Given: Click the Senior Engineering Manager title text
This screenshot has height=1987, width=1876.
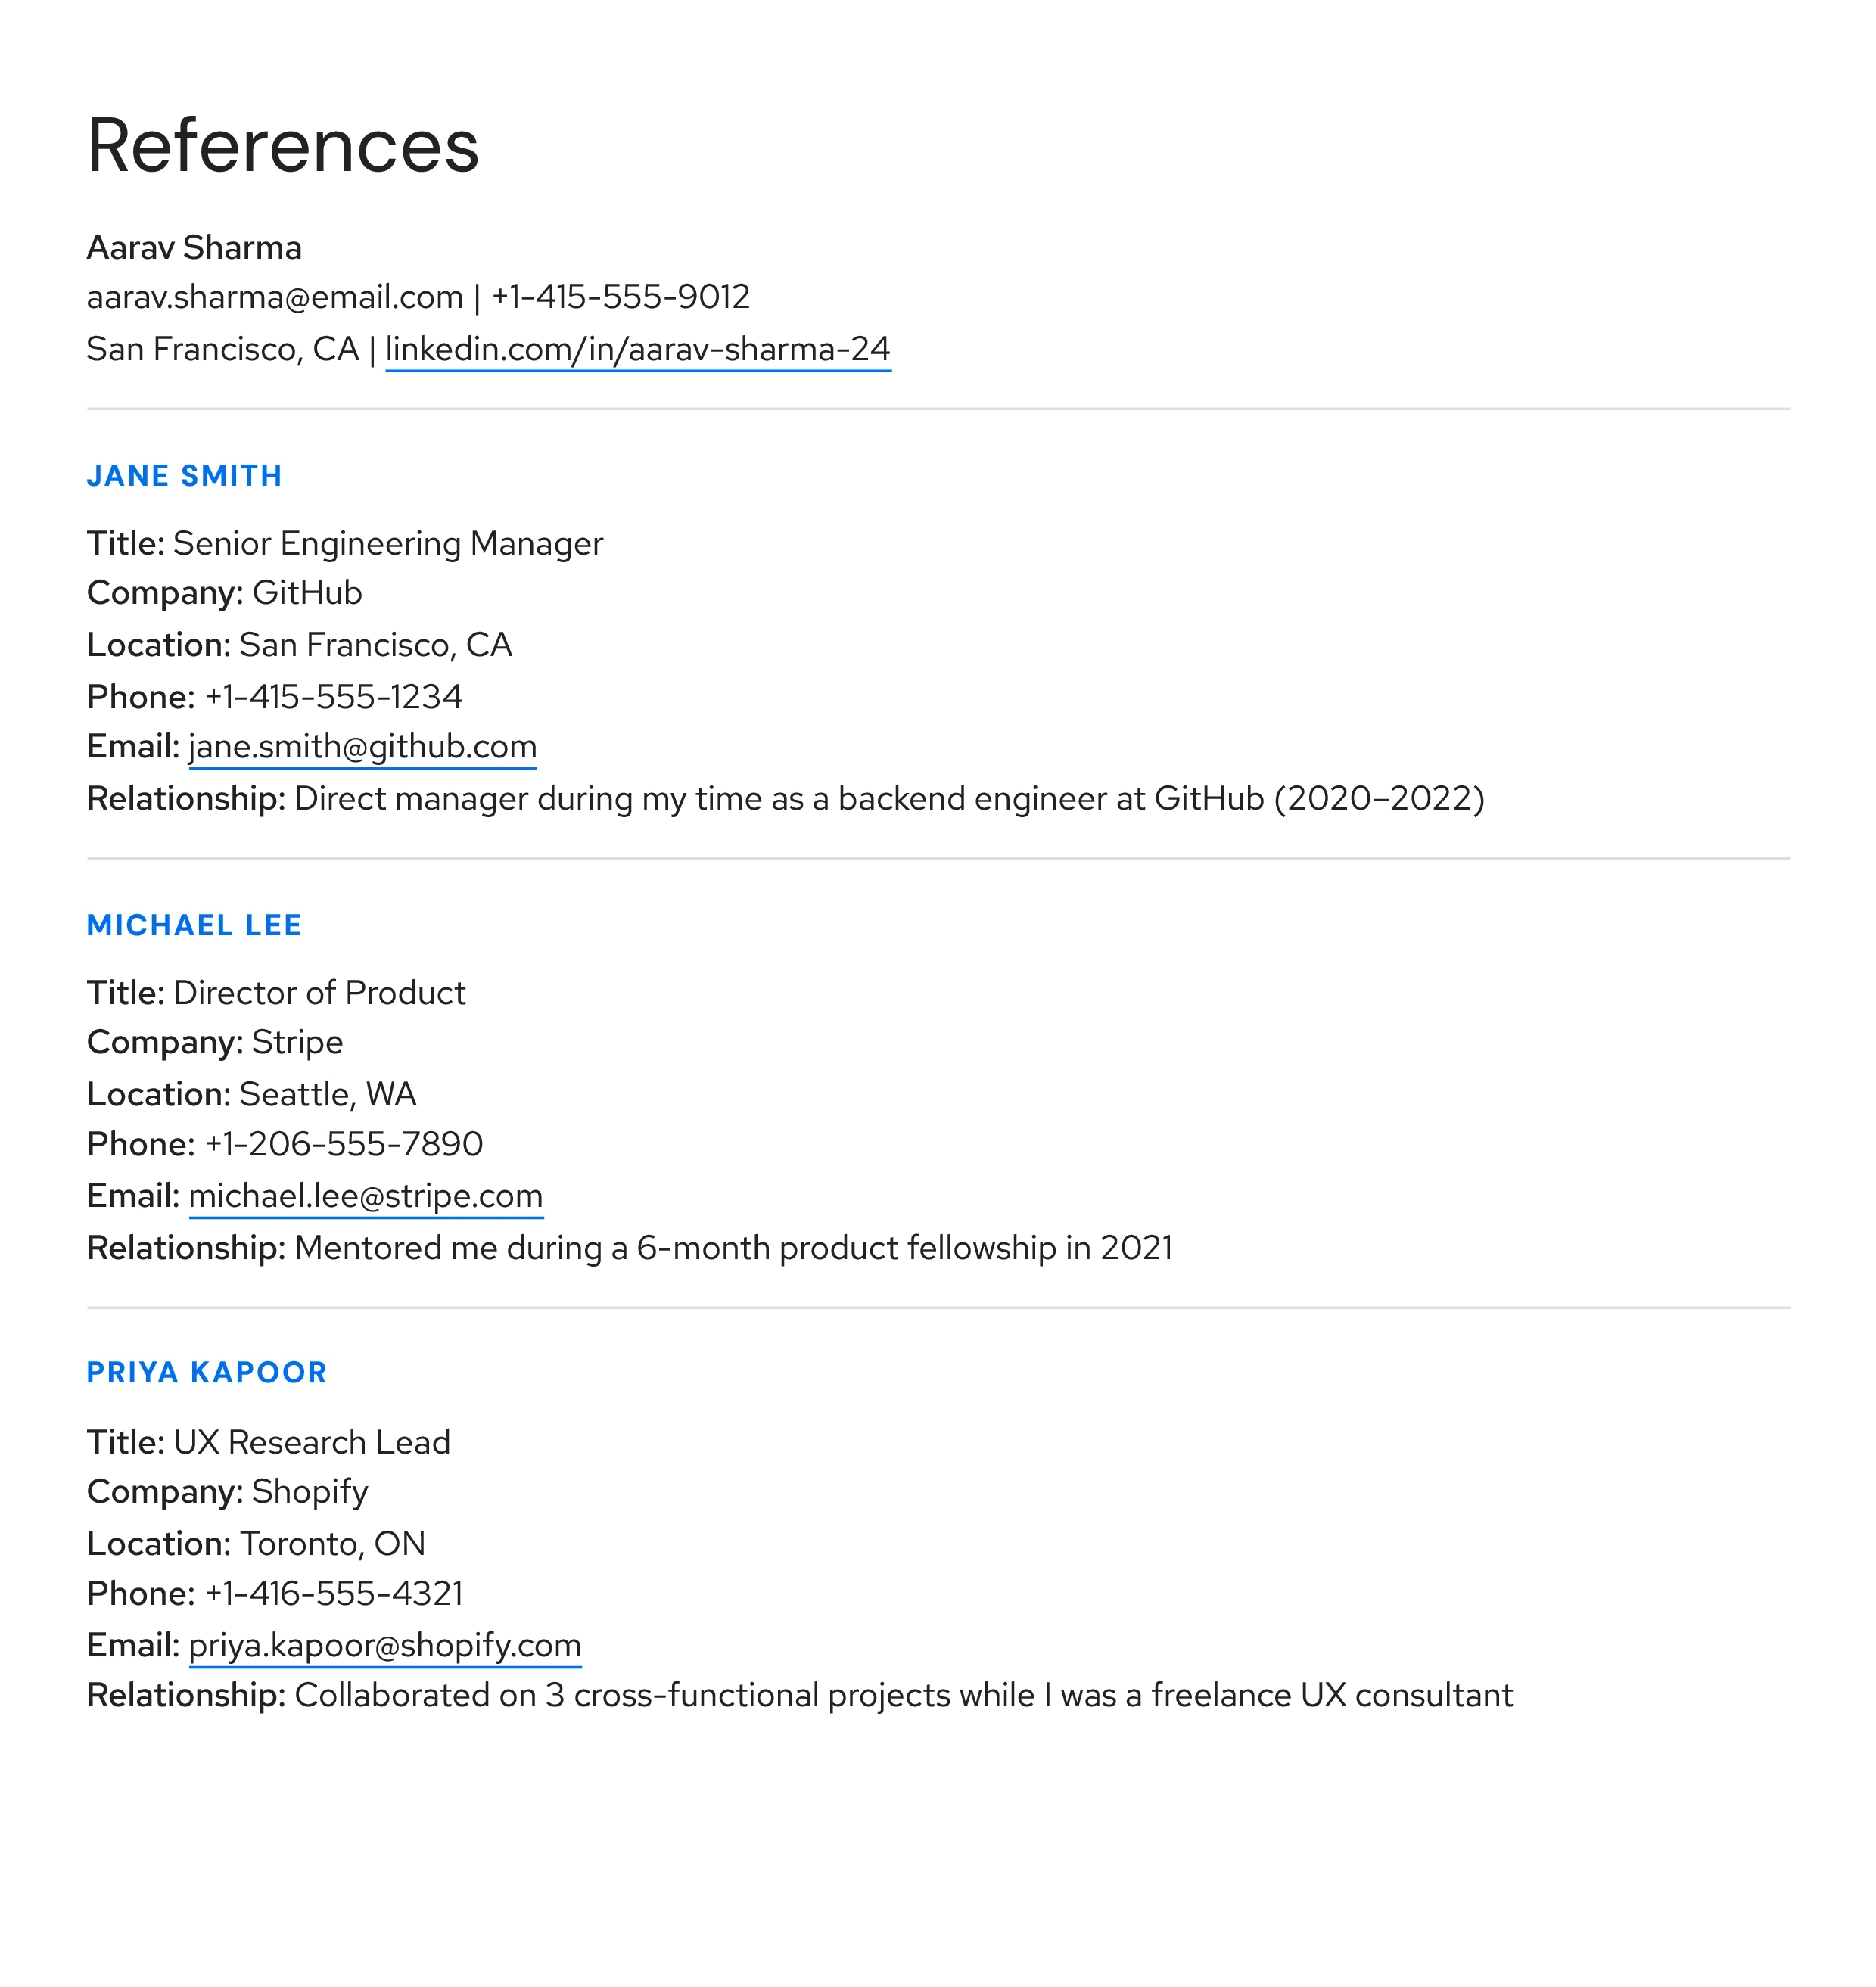Looking at the screenshot, I should [x=388, y=543].
